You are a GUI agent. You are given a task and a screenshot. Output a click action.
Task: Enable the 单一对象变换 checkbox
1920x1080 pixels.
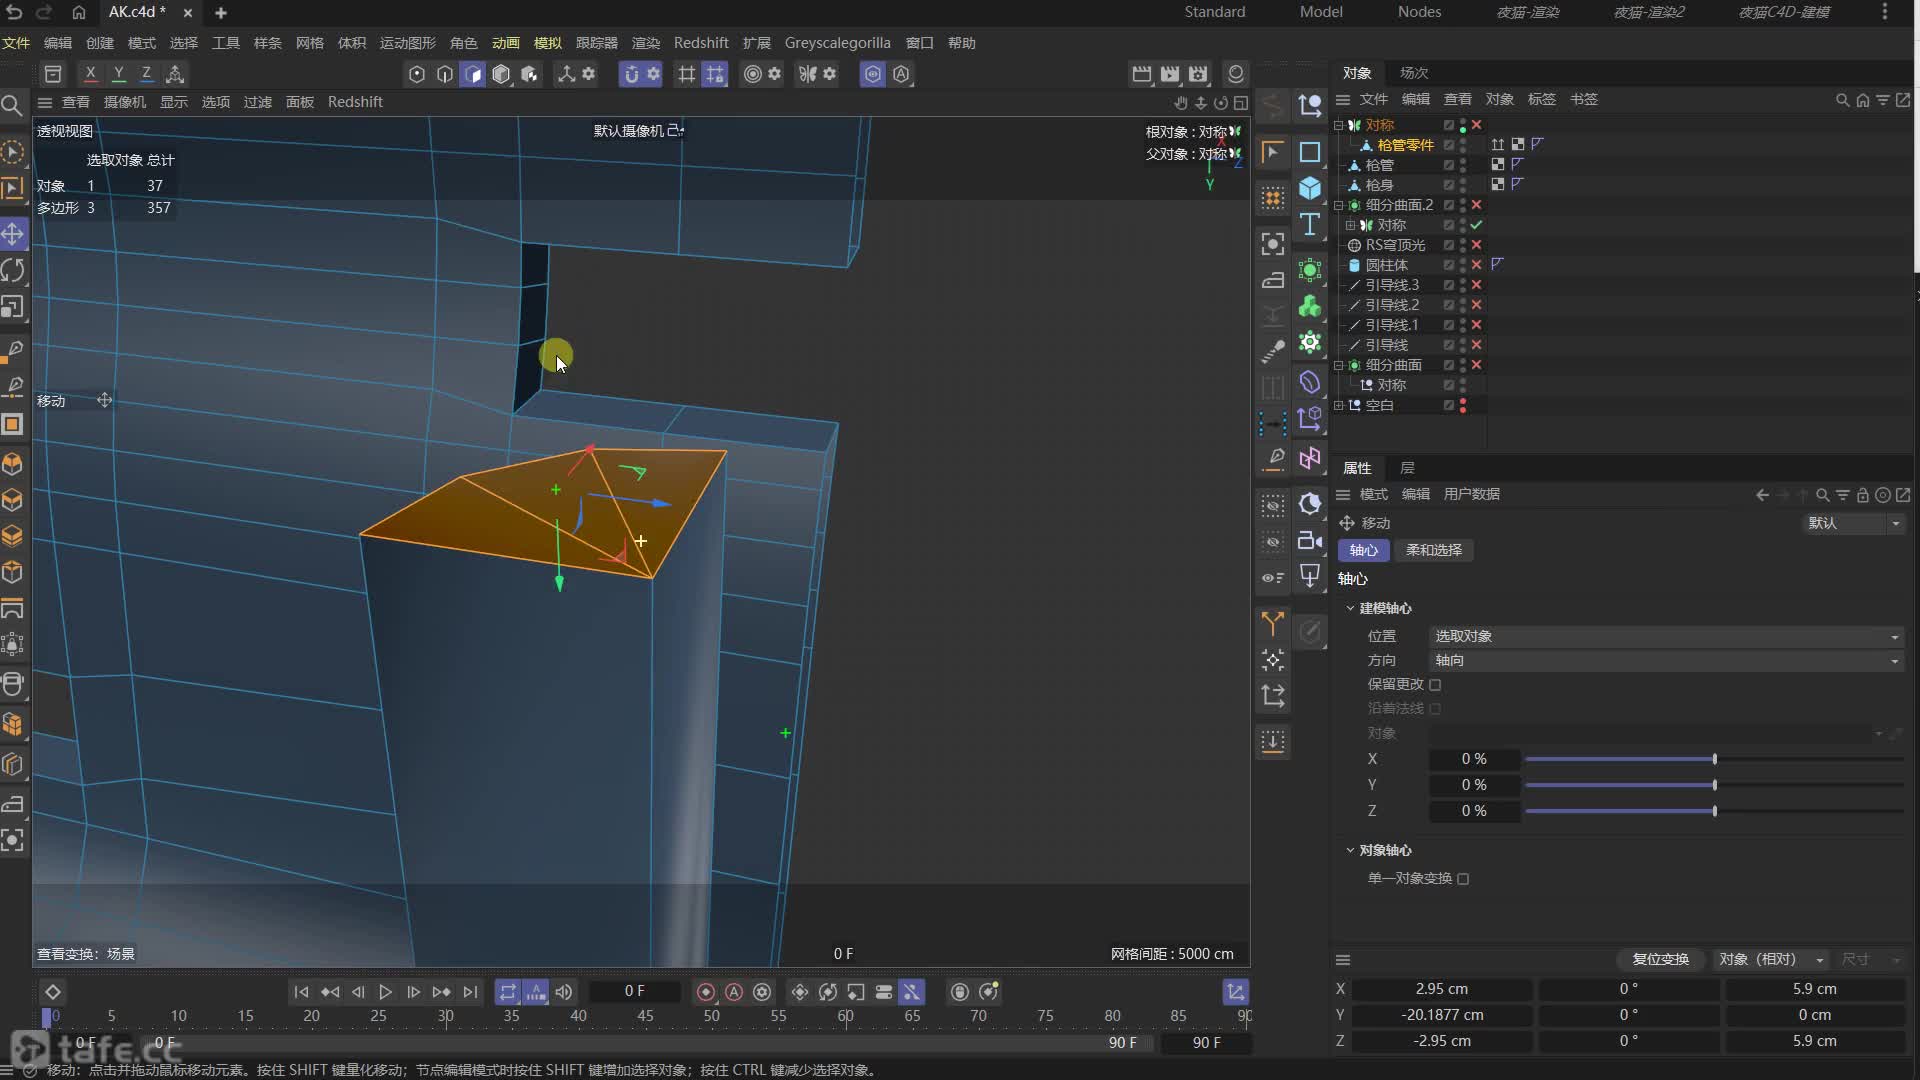click(1463, 879)
